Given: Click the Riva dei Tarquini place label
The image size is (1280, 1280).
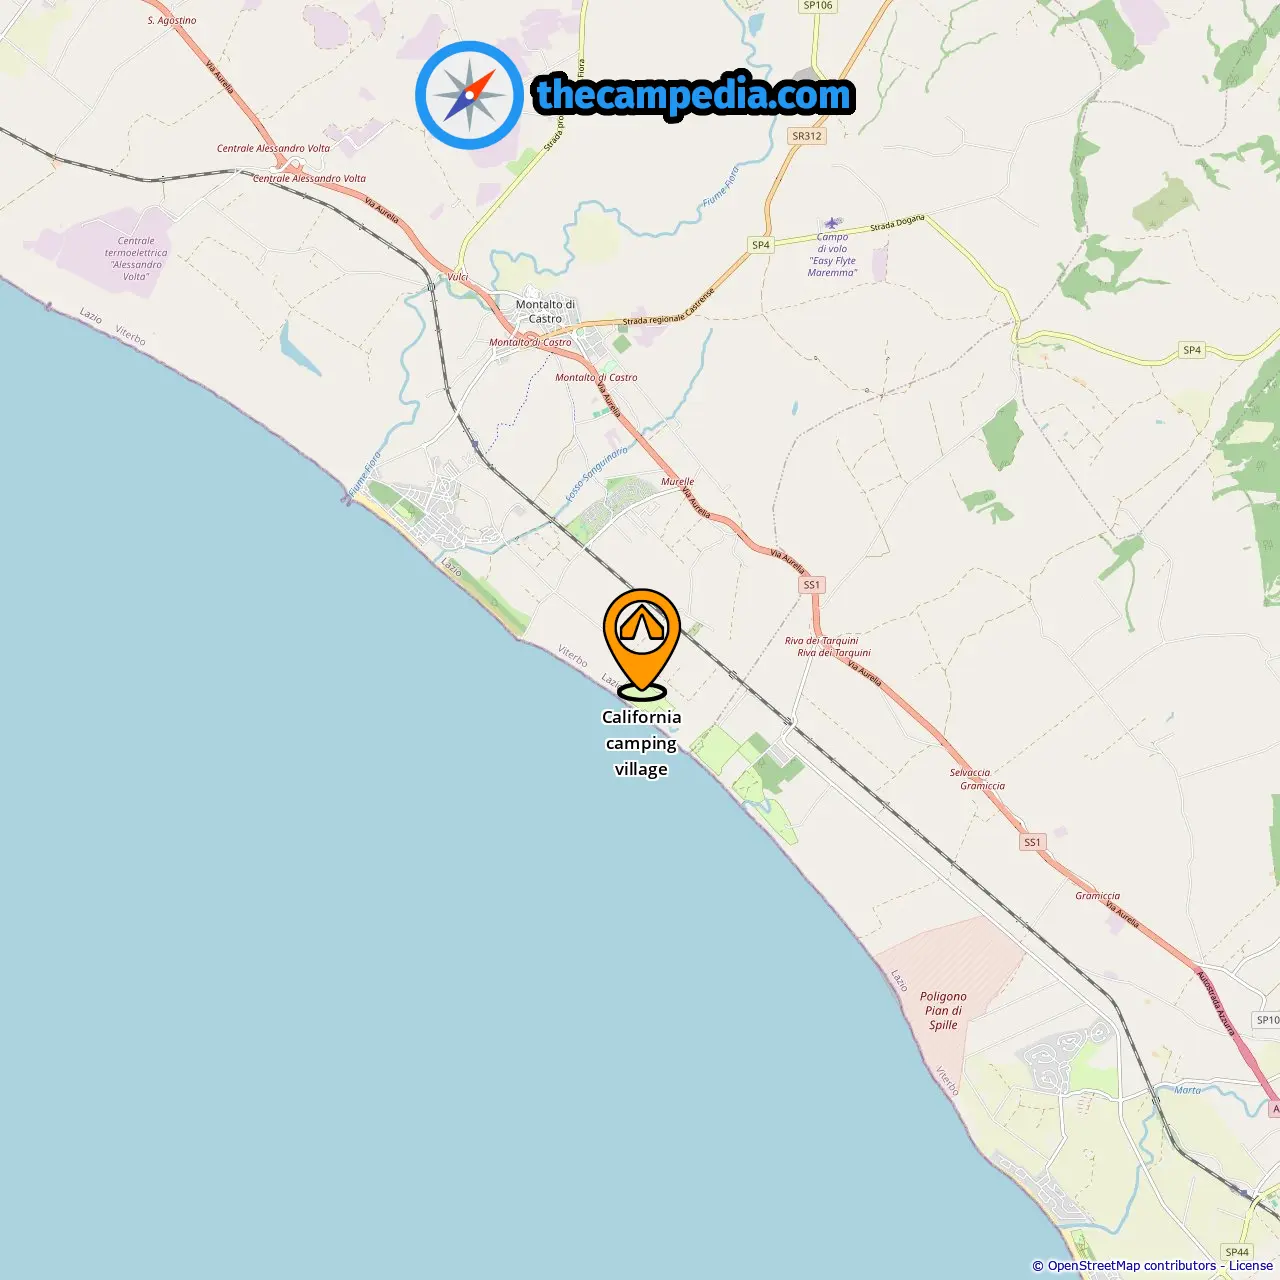Looking at the screenshot, I should click(822, 641).
